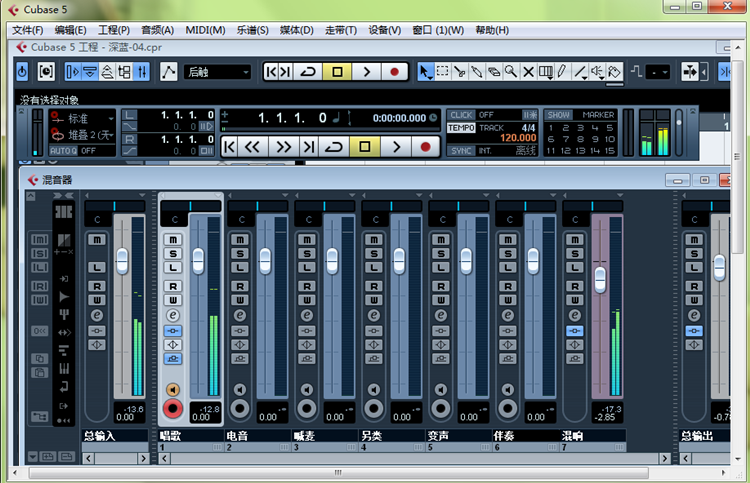Mute the 喊麦 channel

click(x=307, y=240)
